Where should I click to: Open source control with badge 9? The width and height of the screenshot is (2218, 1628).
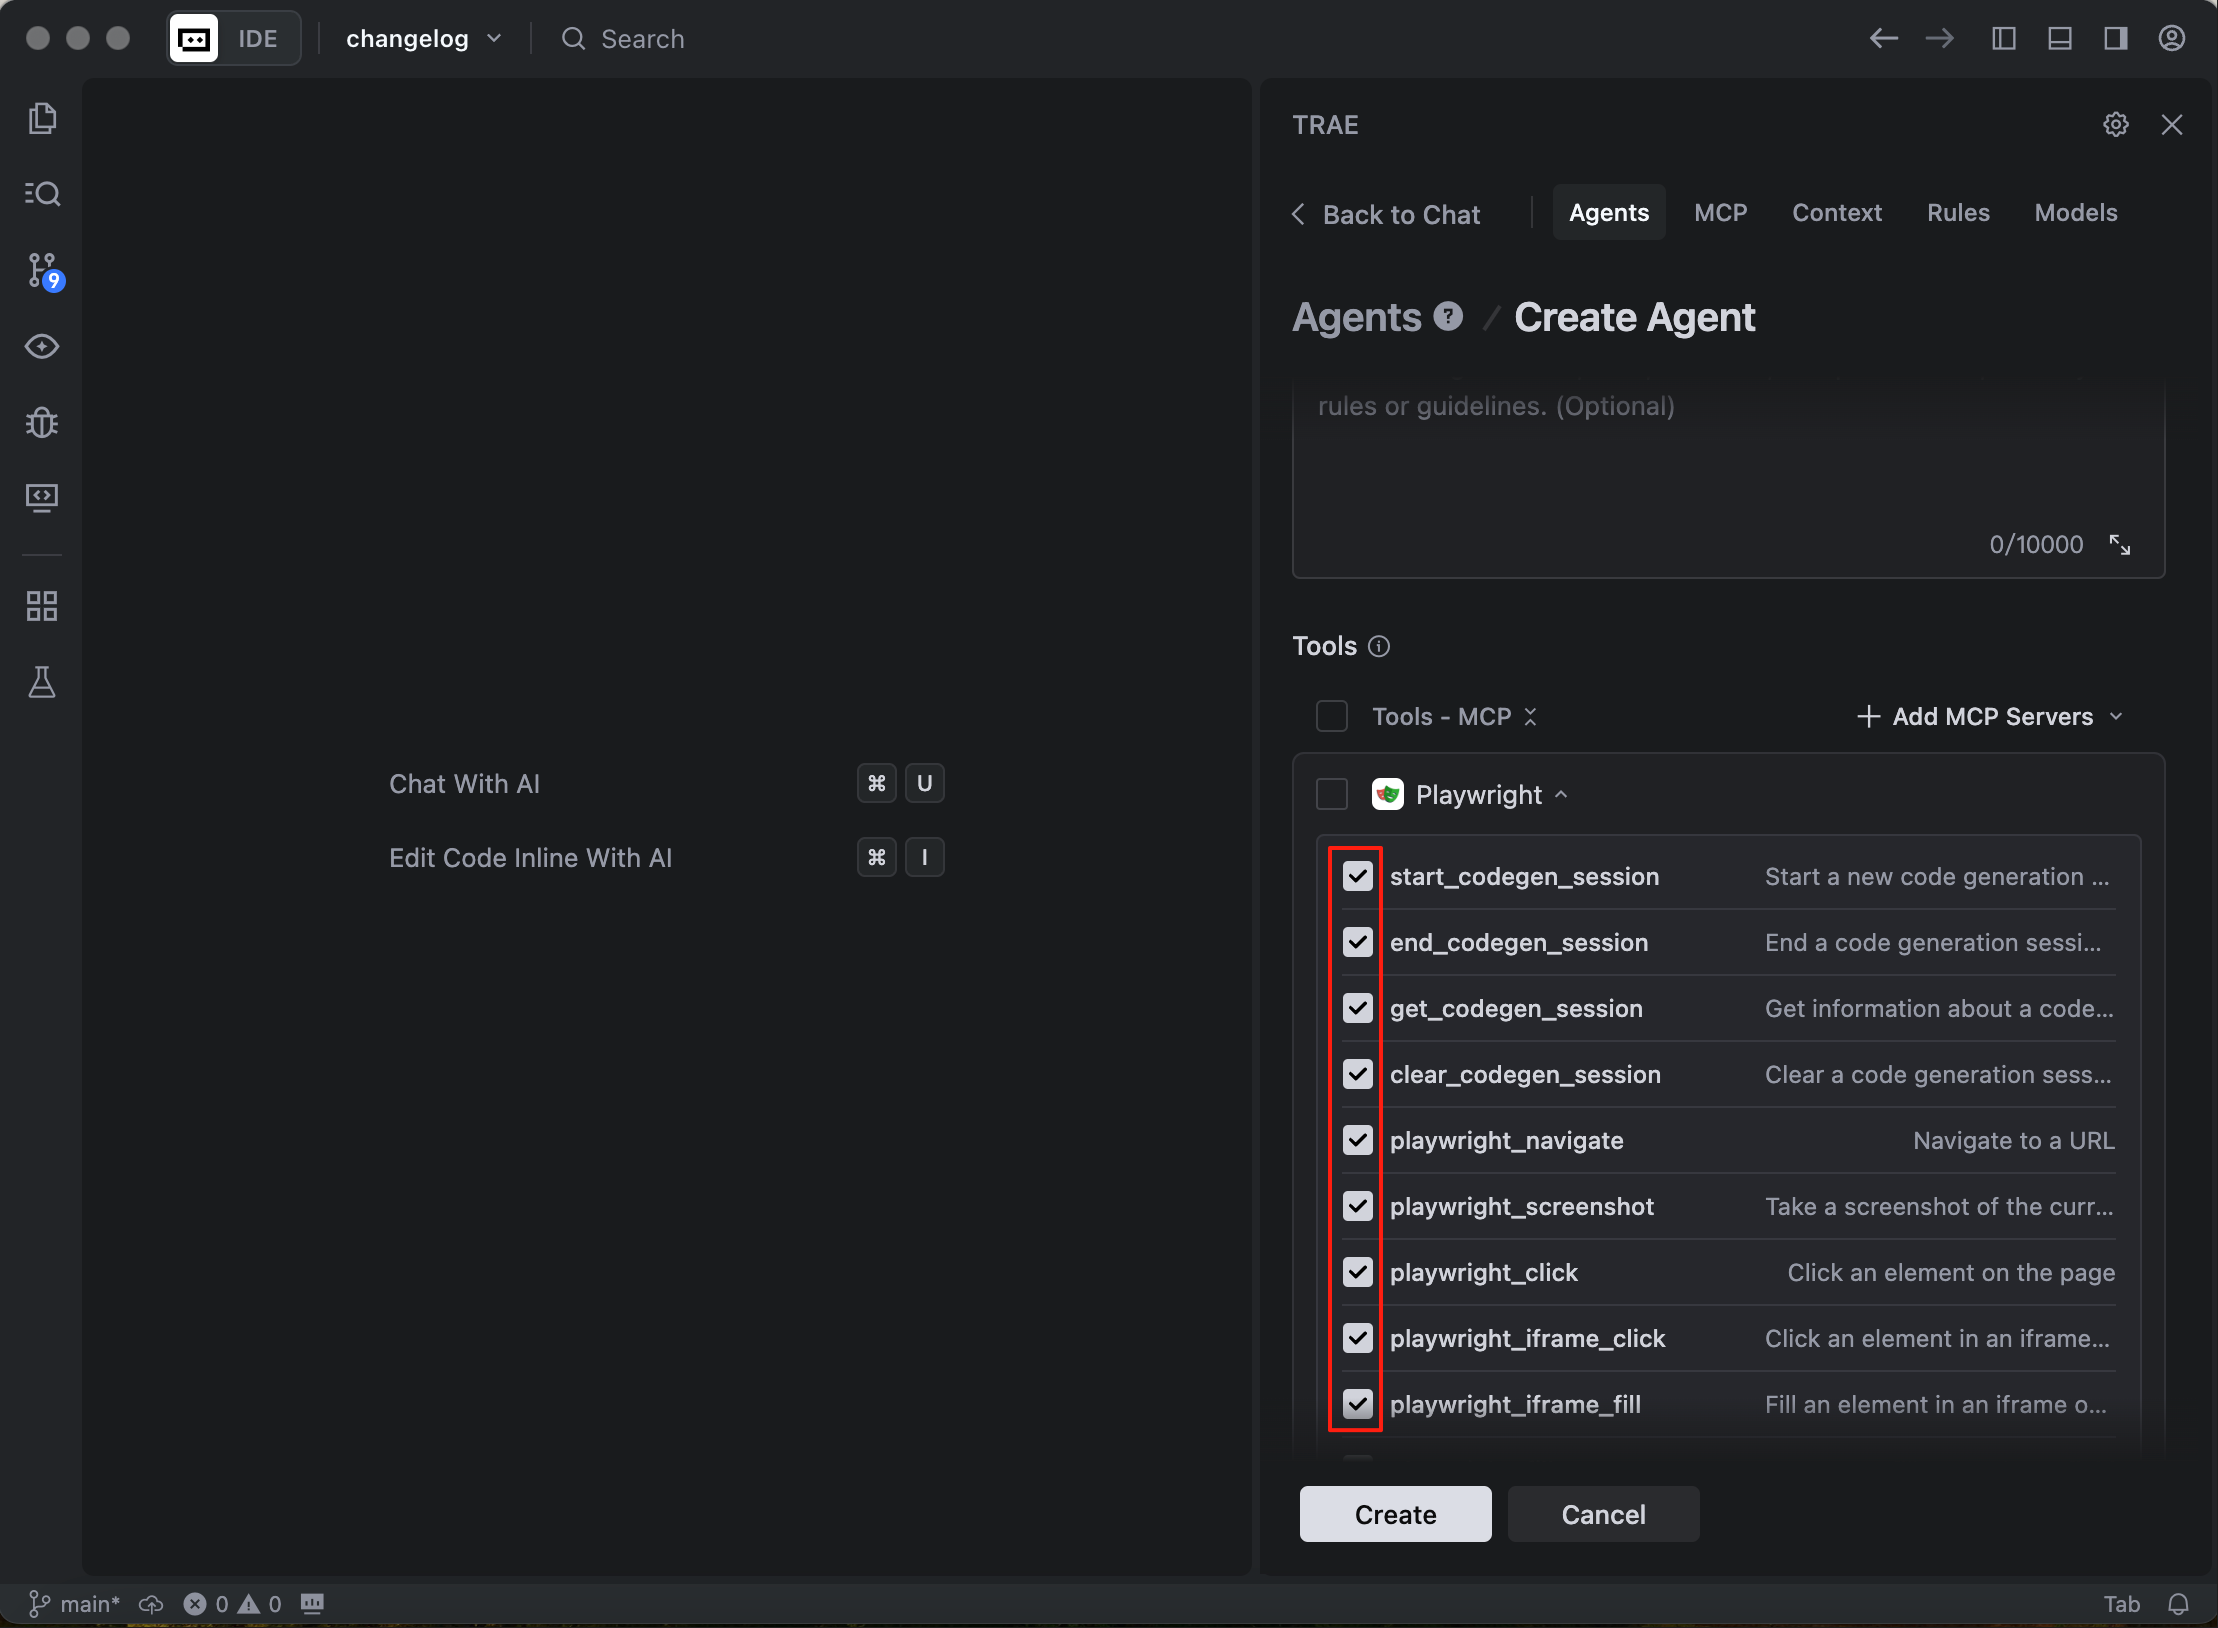click(x=42, y=270)
